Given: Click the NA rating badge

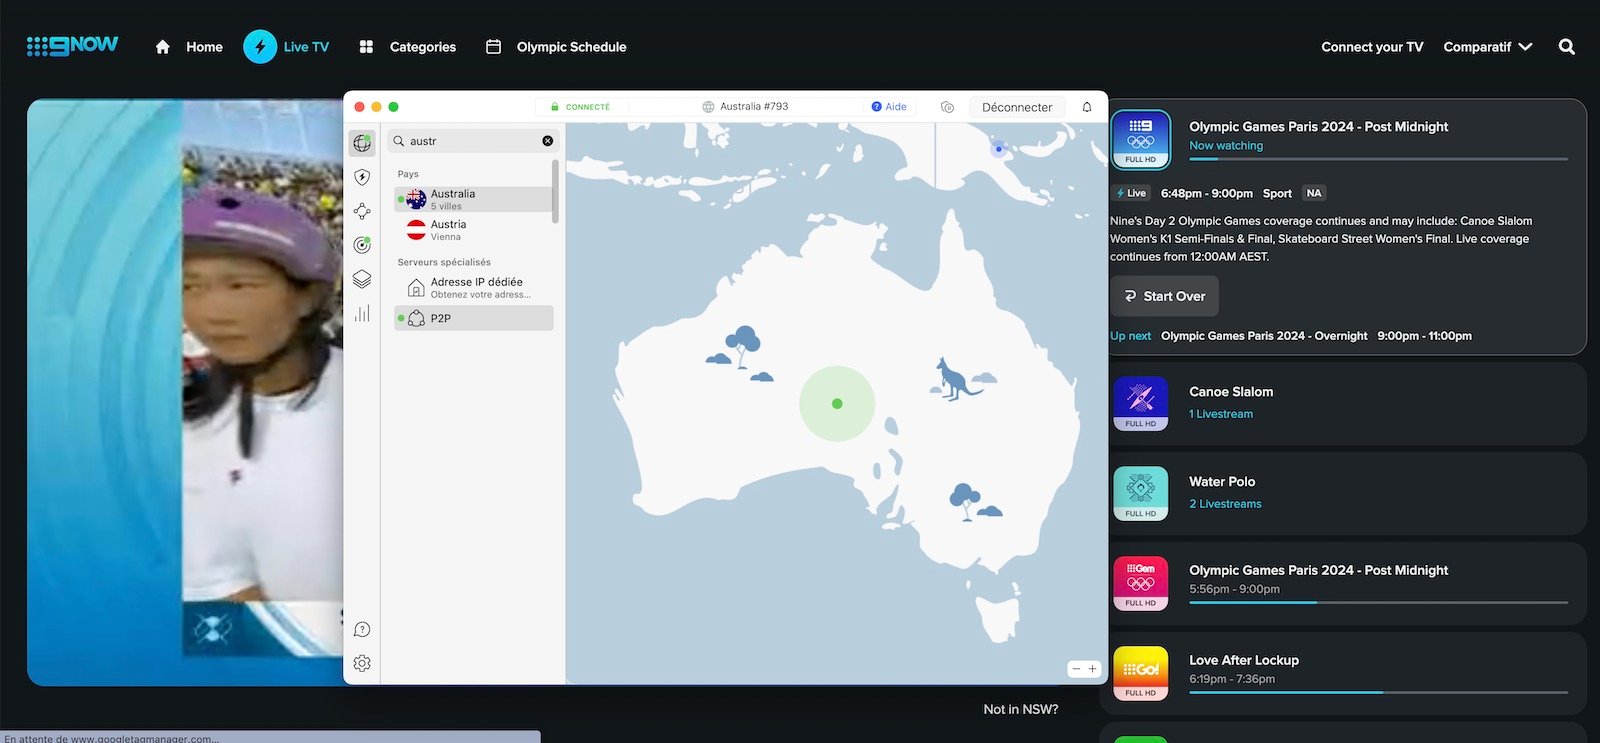Looking at the screenshot, I should pyautogui.click(x=1314, y=193).
